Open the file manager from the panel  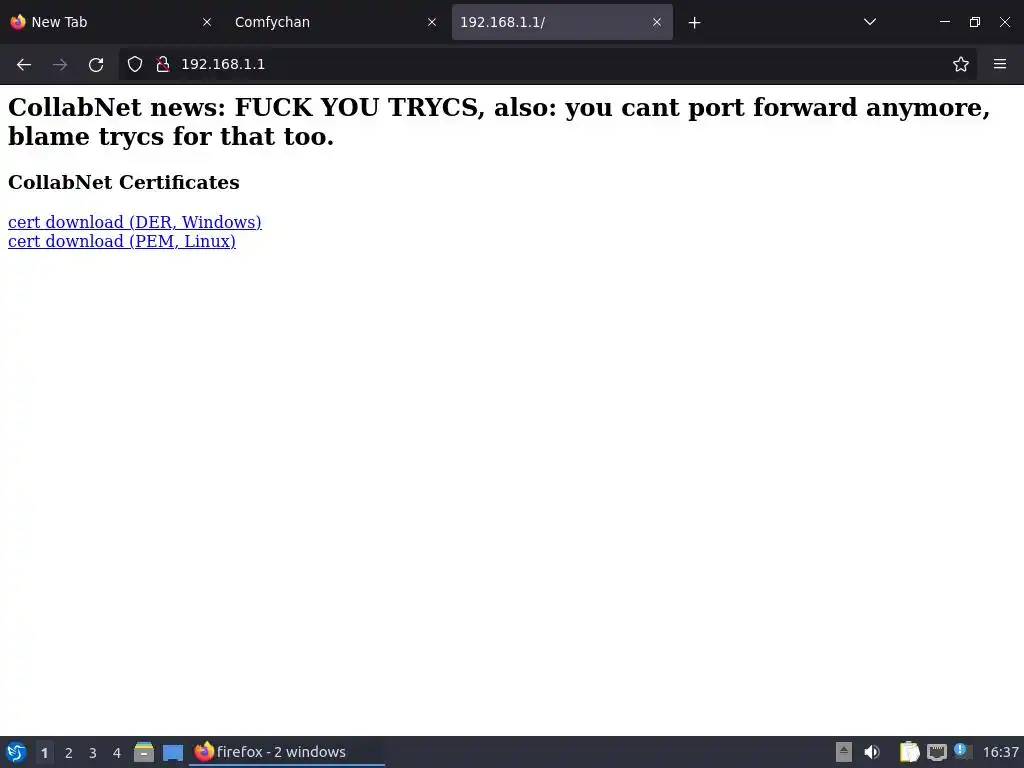coord(144,752)
